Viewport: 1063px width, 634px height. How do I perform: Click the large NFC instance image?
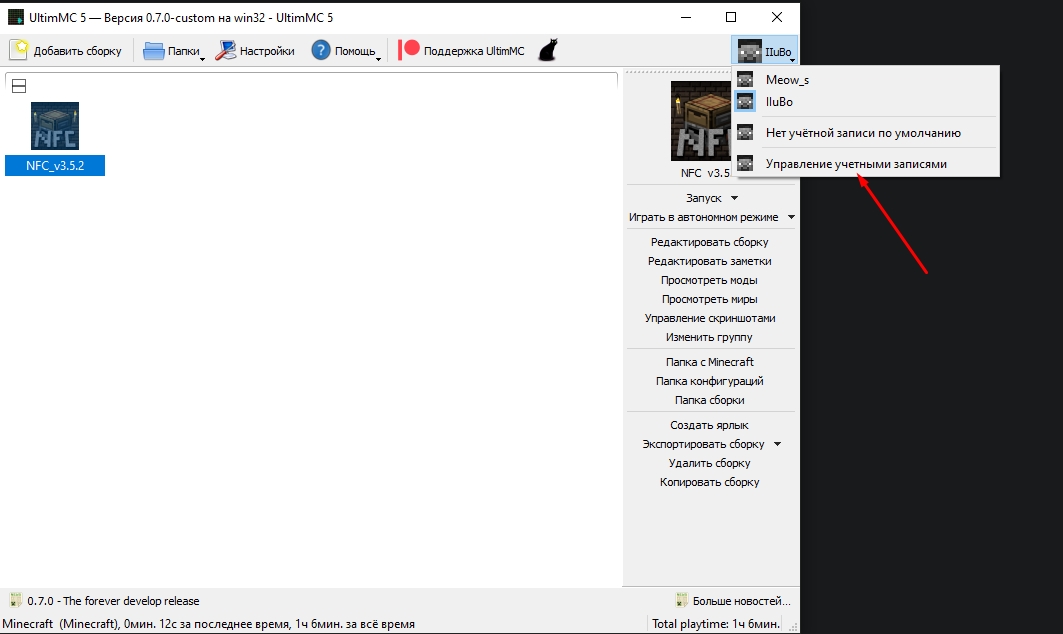tap(701, 121)
